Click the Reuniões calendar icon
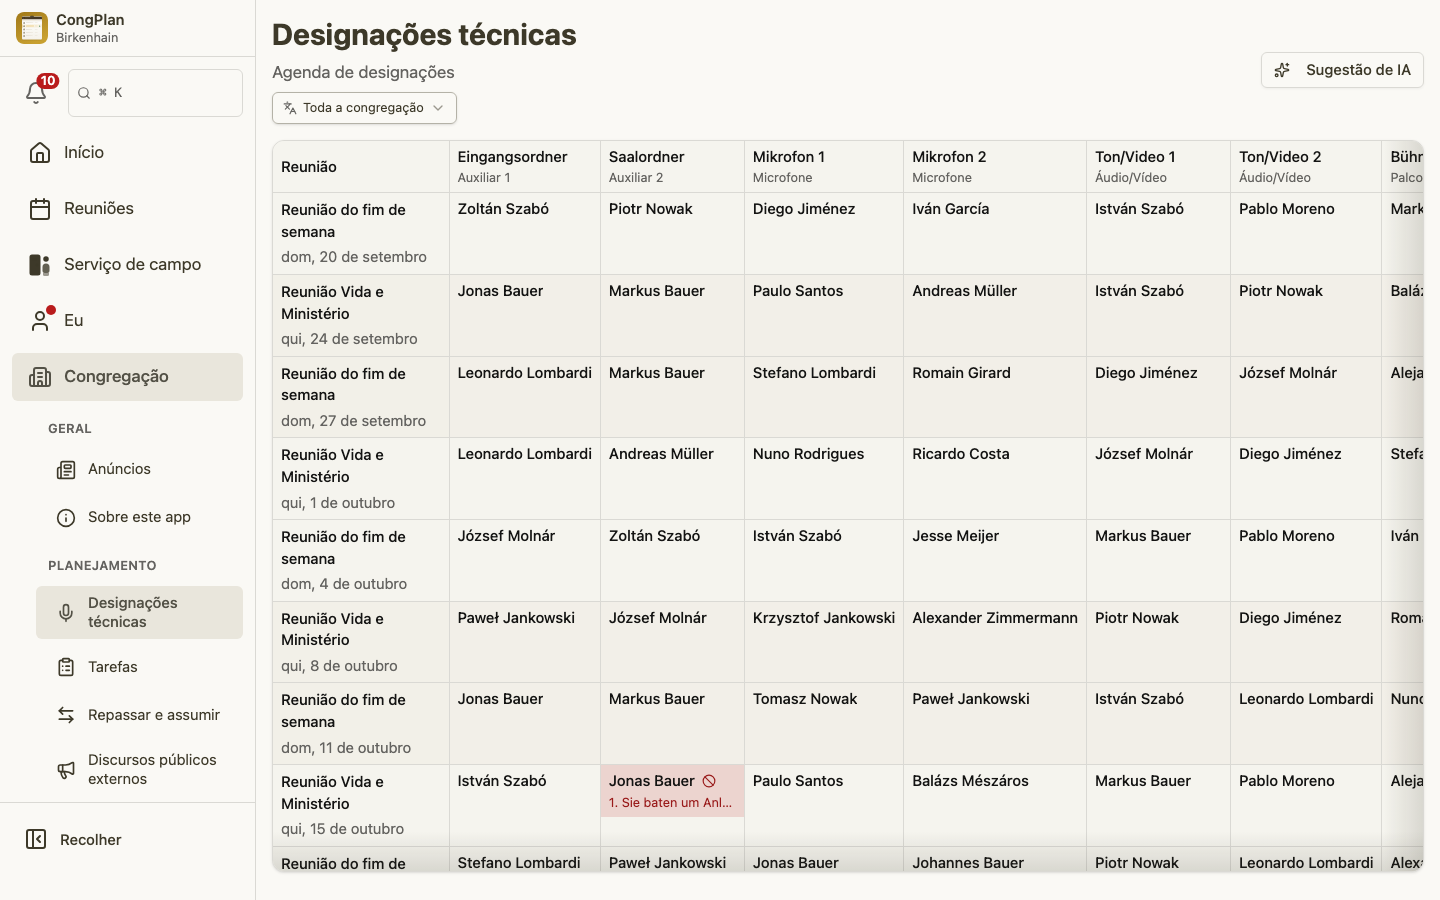Viewport: 1440px width, 900px height. tap(40, 209)
